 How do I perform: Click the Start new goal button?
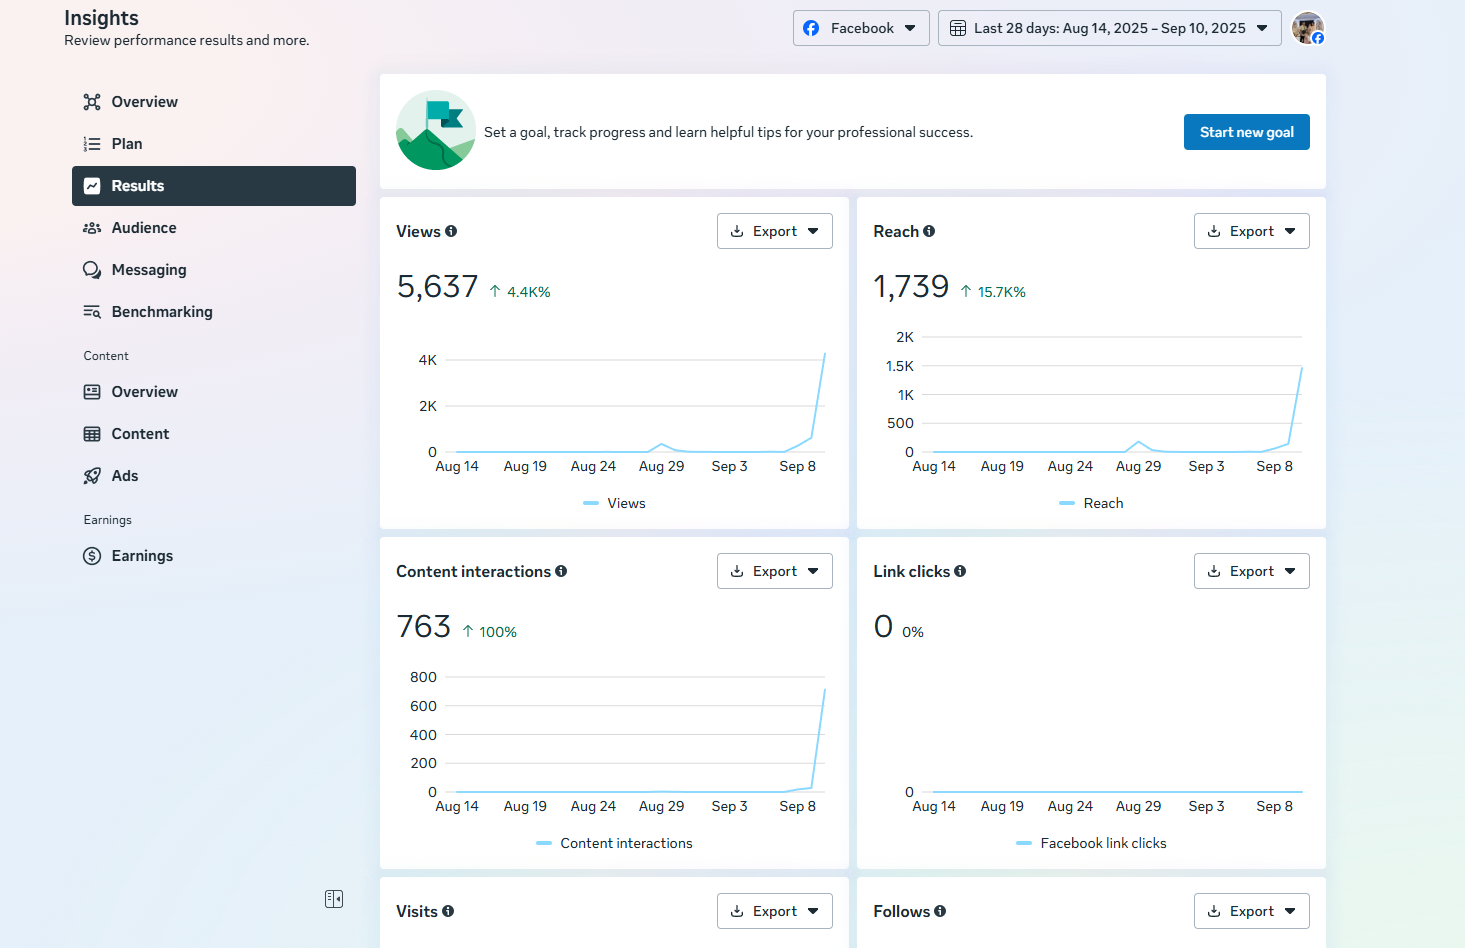(1246, 132)
